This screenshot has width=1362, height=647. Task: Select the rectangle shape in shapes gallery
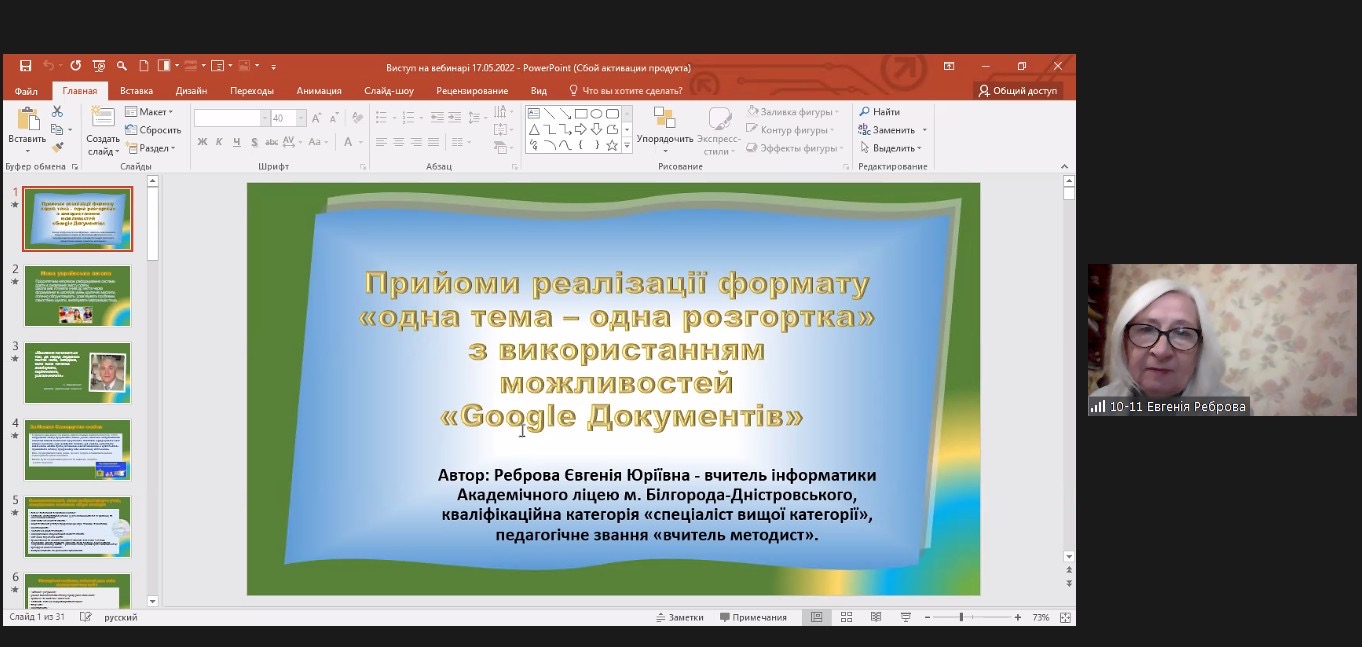tap(580, 113)
